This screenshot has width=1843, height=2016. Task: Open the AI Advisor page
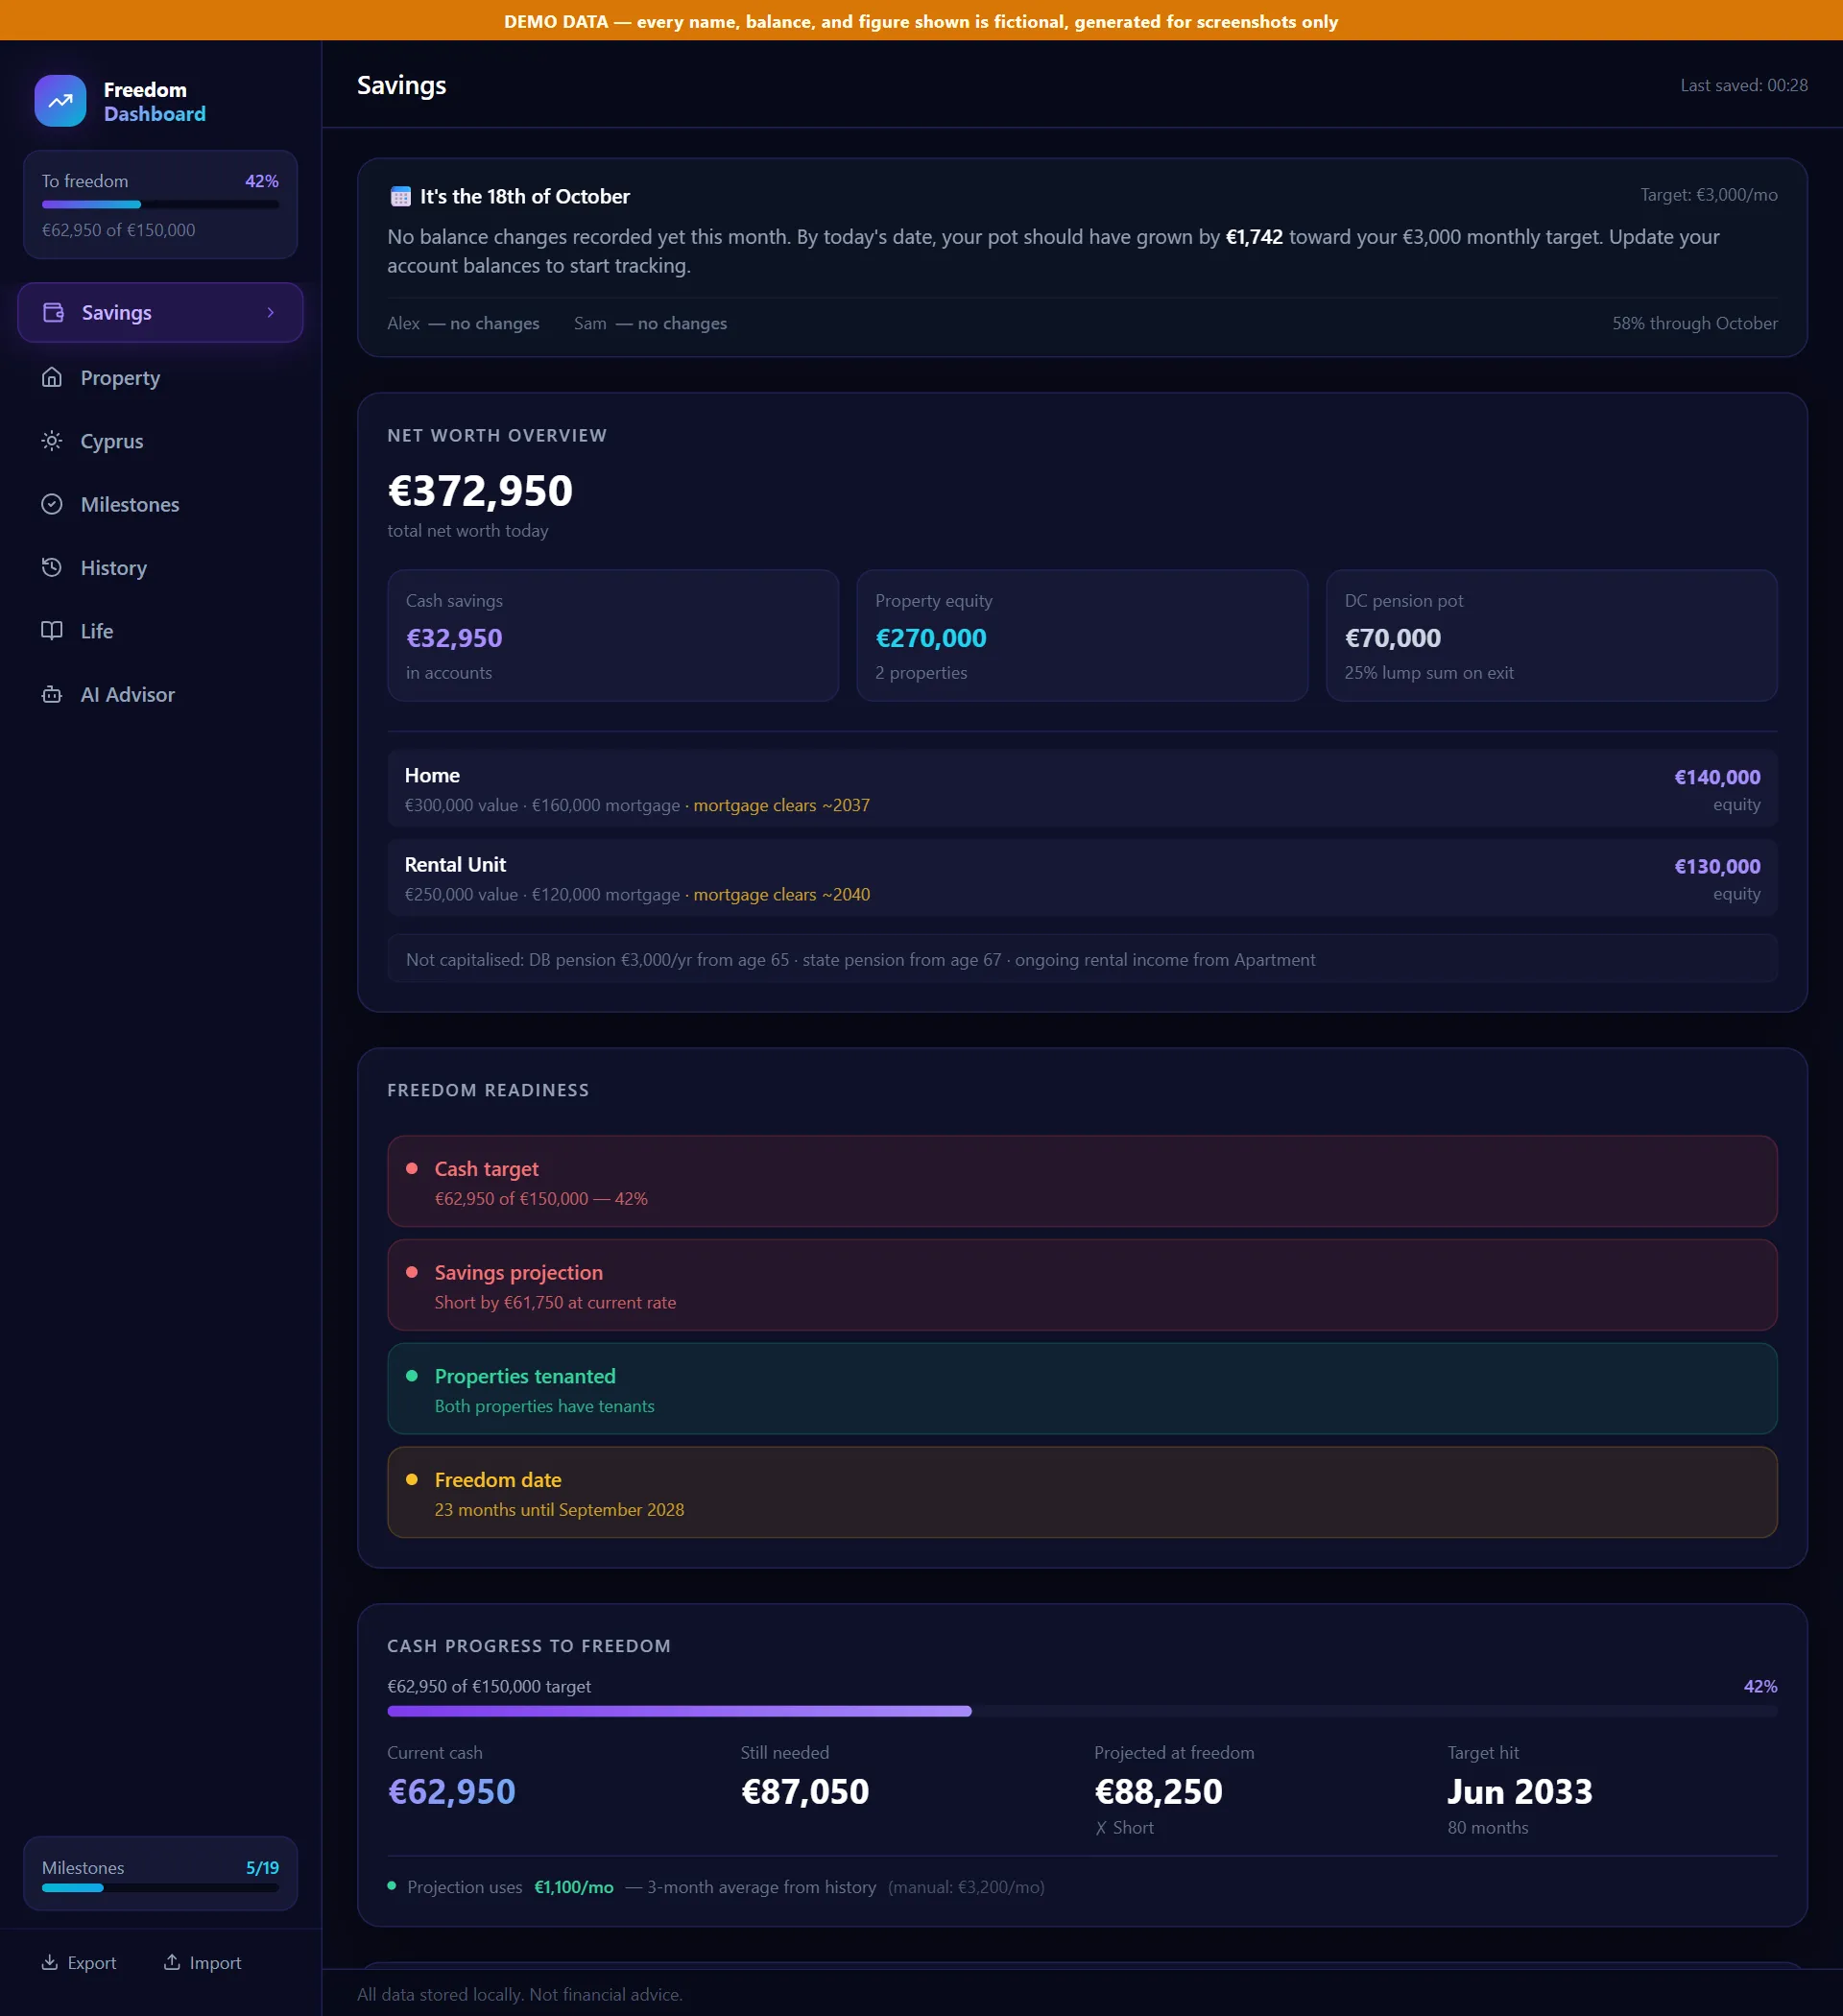coord(160,694)
